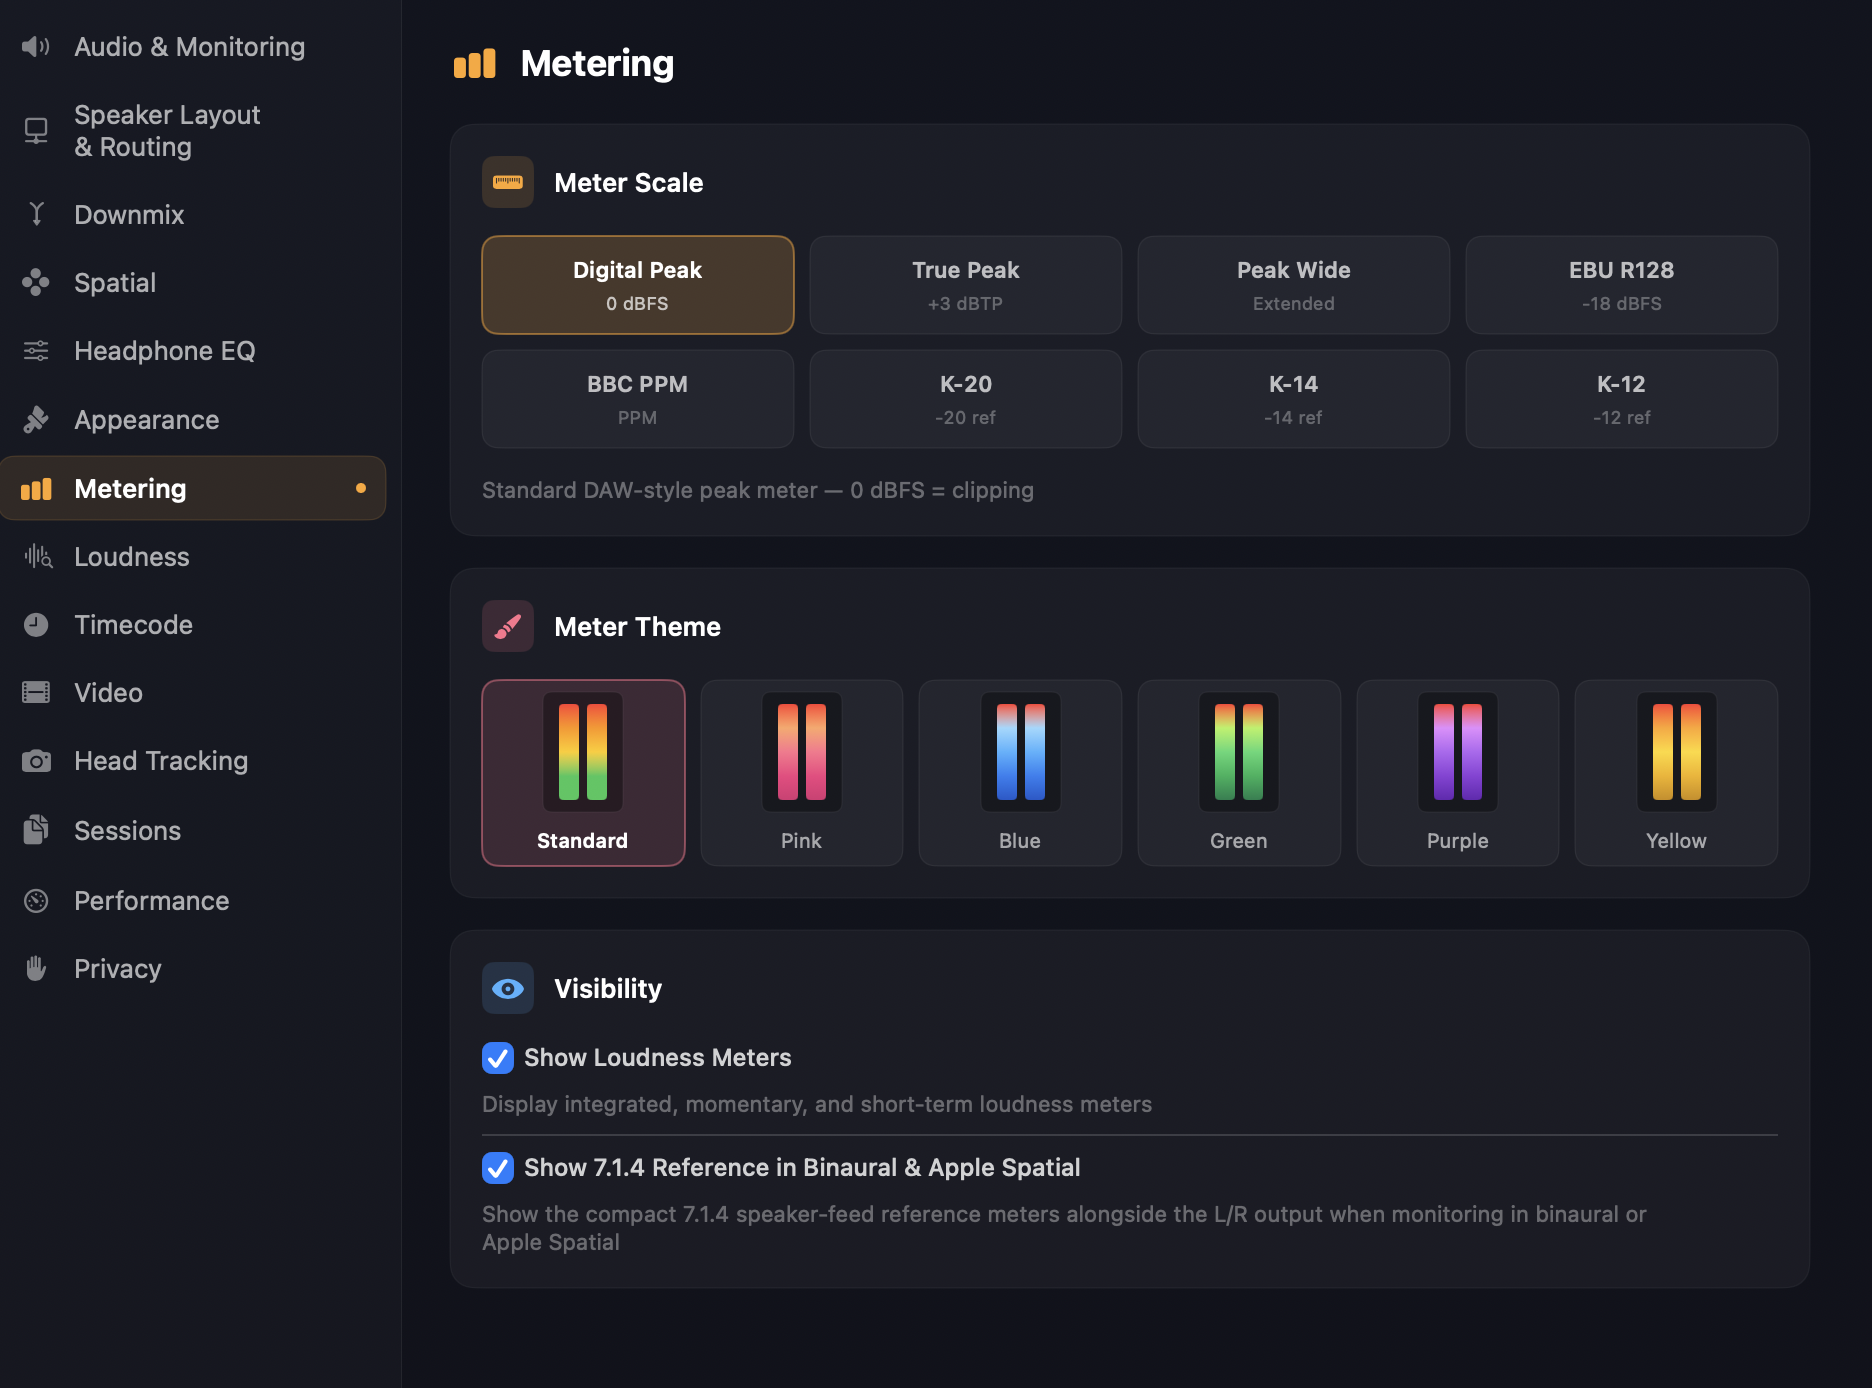1872x1388 pixels.
Task: Click the Meter Theme heading
Action: tap(637, 627)
